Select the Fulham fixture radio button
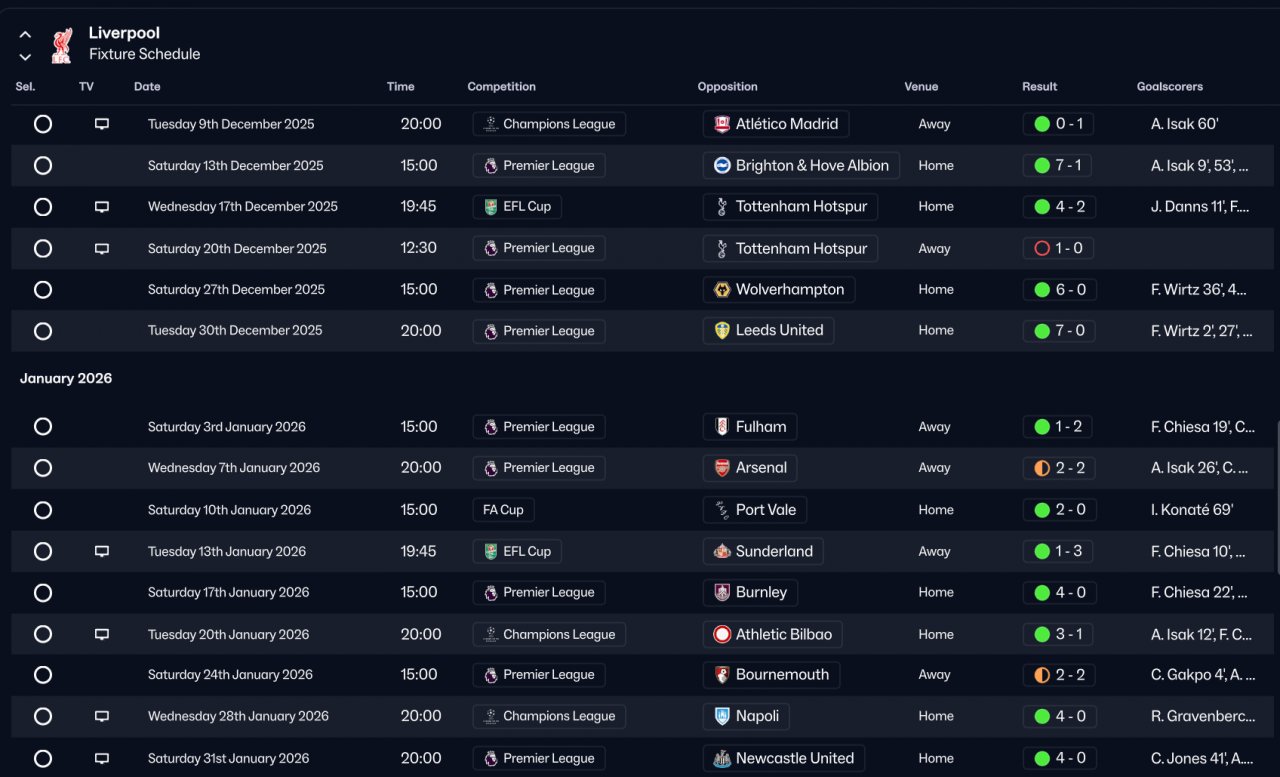The height and width of the screenshot is (777, 1280). click(43, 427)
